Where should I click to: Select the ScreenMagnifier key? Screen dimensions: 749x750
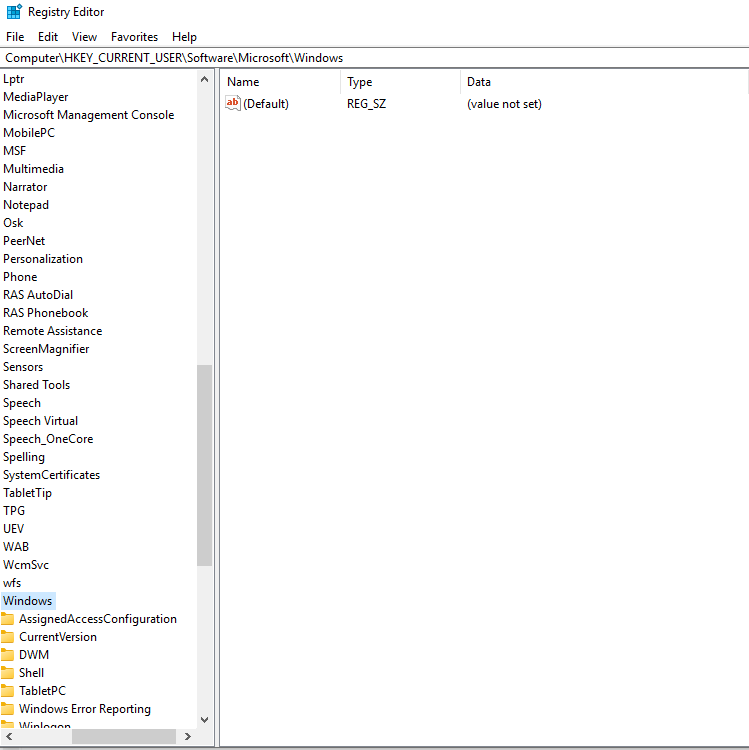[46, 349]
